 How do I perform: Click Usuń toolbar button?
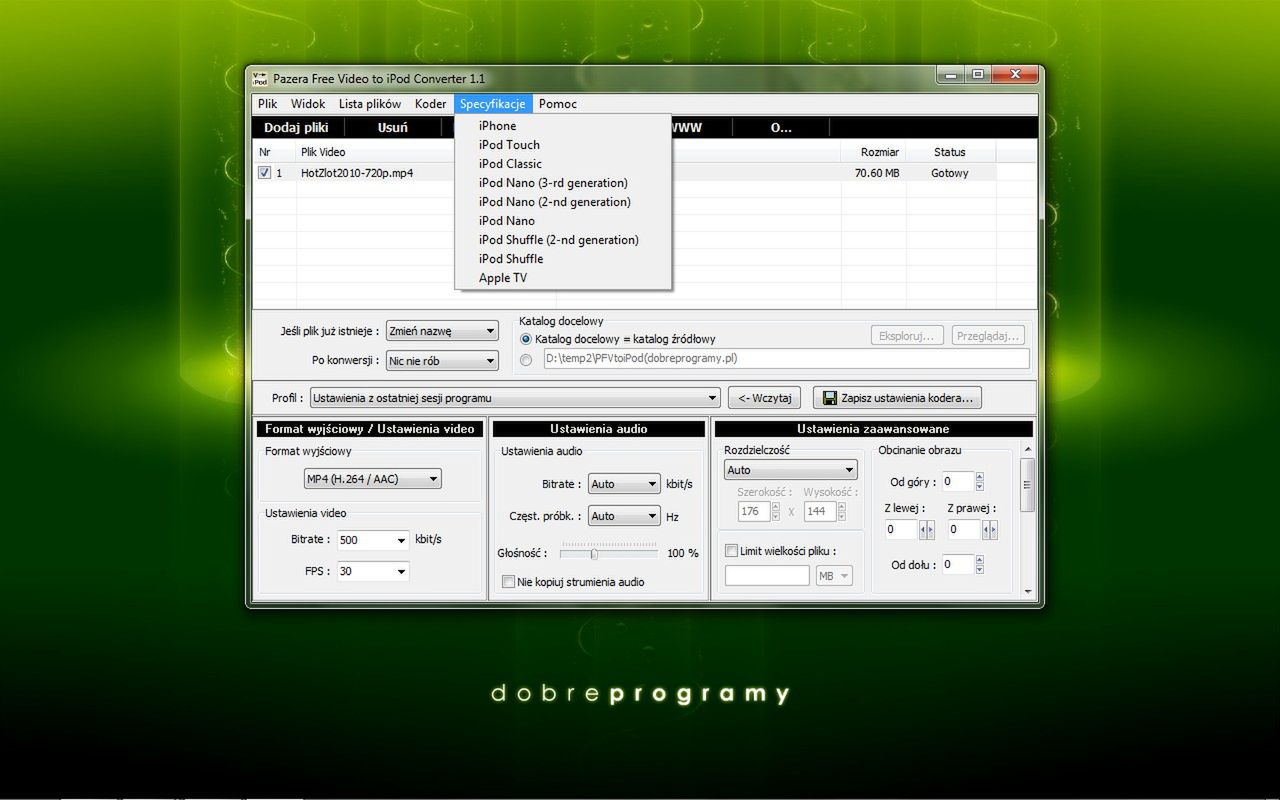[x=392, y=127]
